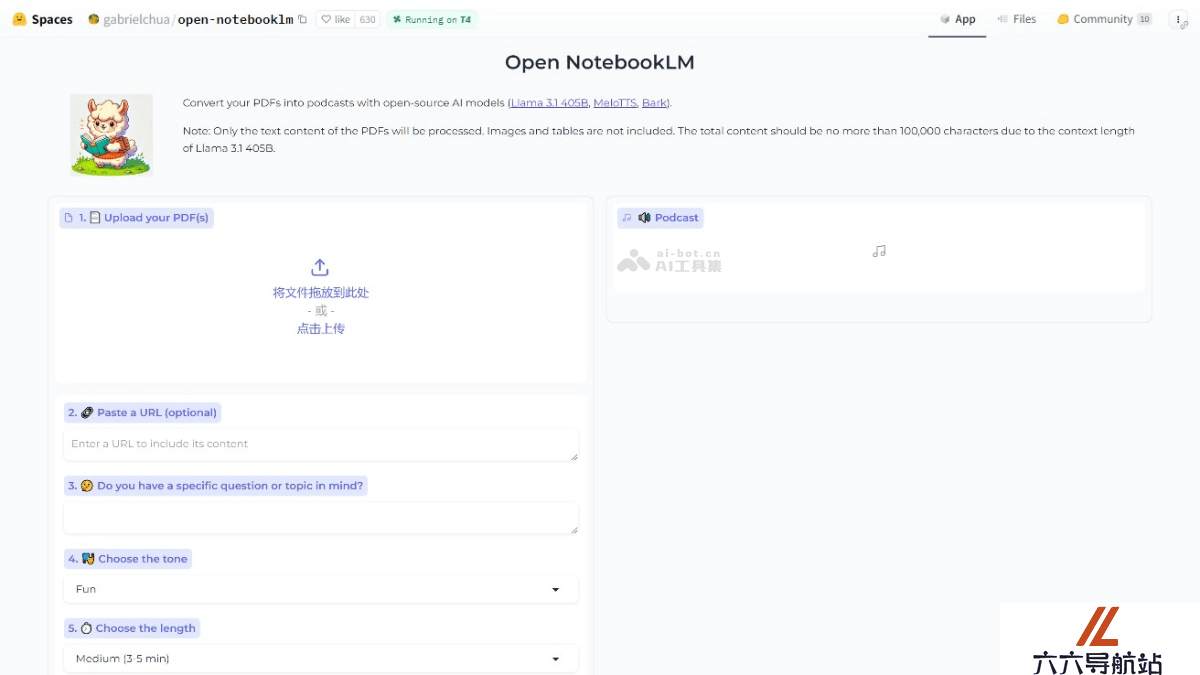Open the Bark link
The image size is (1200, 675).
[654, 103]
